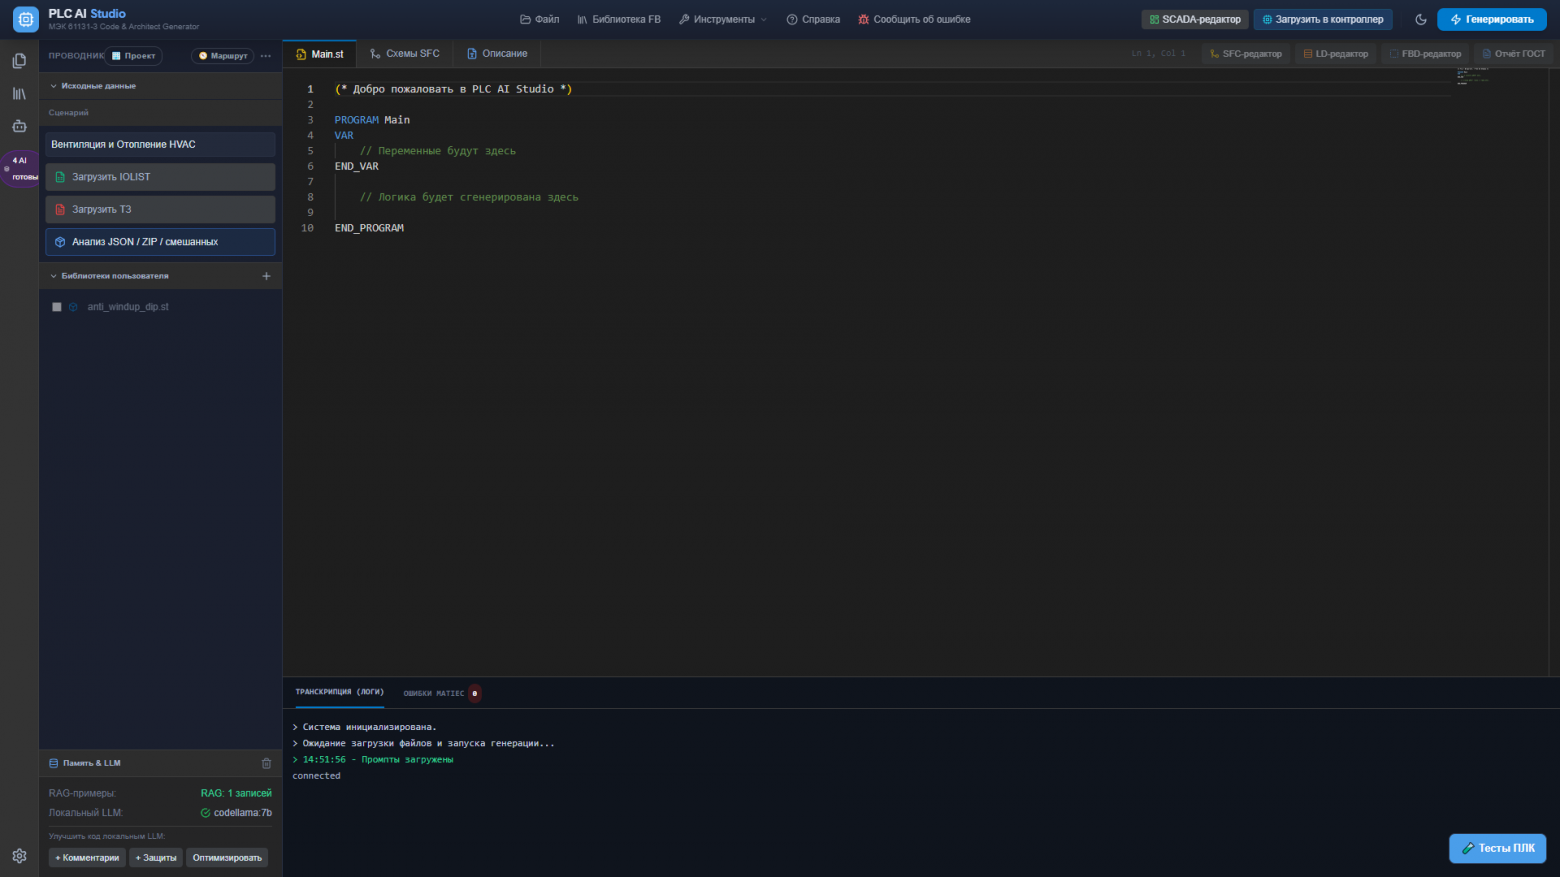Open 'Отчёт ГОСТ' report

(1514, 54)
